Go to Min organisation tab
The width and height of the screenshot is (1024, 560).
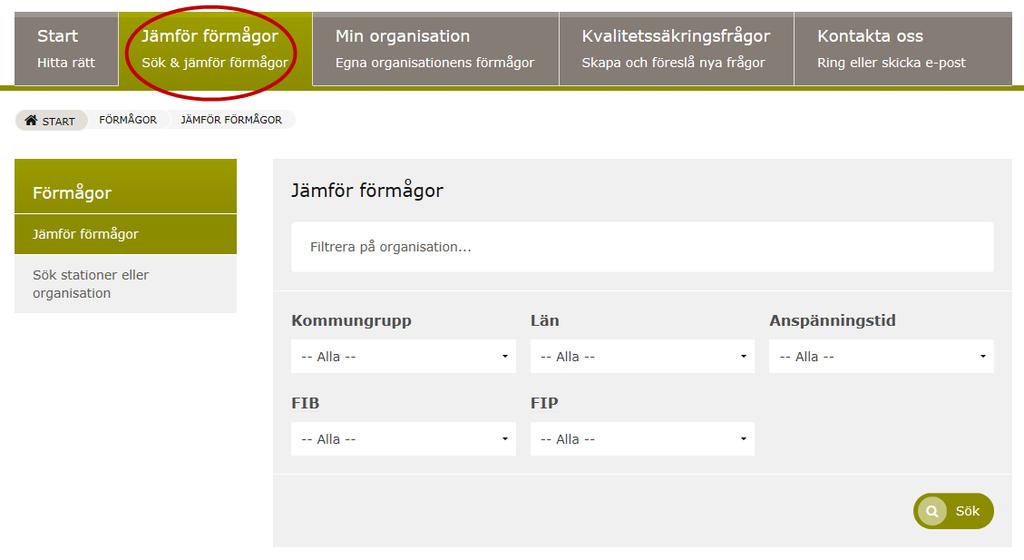(x=436, y=49)
